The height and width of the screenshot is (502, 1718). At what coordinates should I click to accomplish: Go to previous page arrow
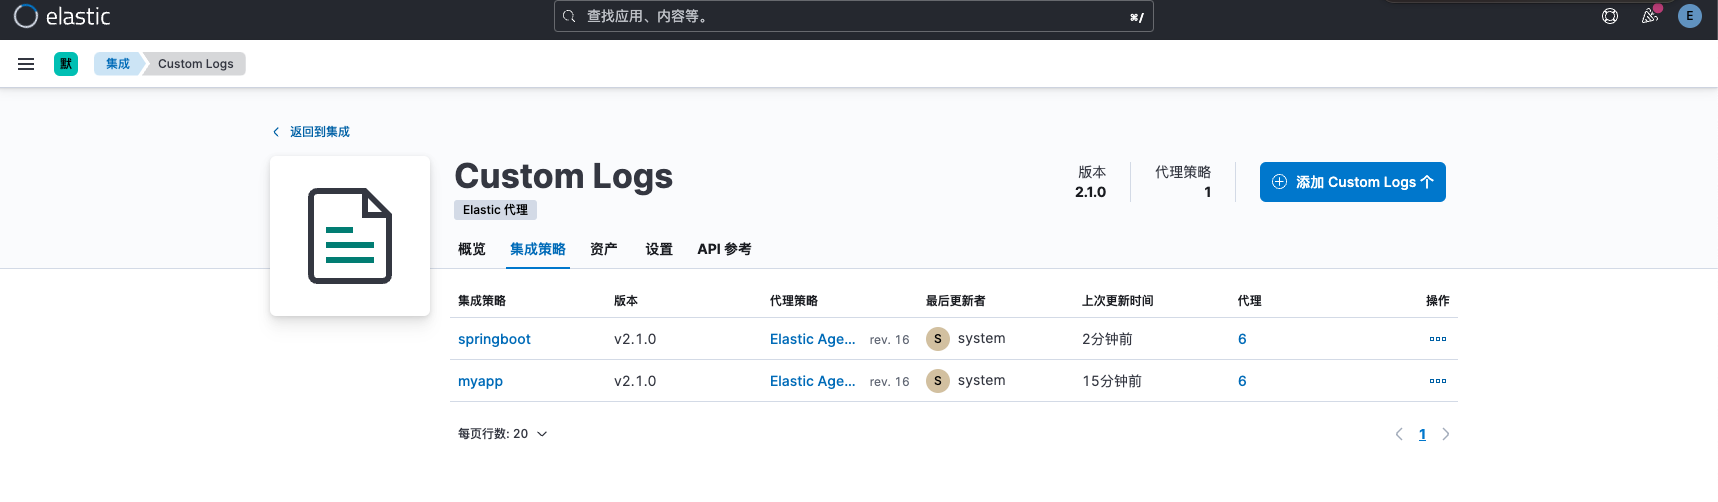1399,434
